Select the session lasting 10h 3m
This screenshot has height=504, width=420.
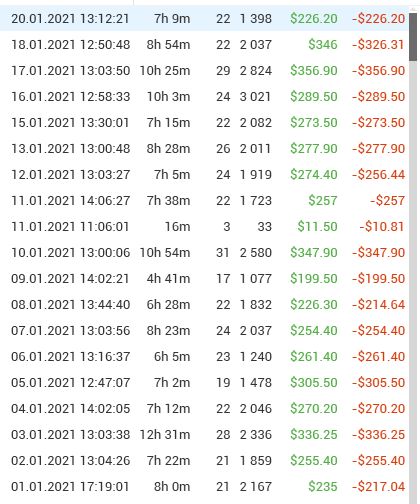point(204,97)
